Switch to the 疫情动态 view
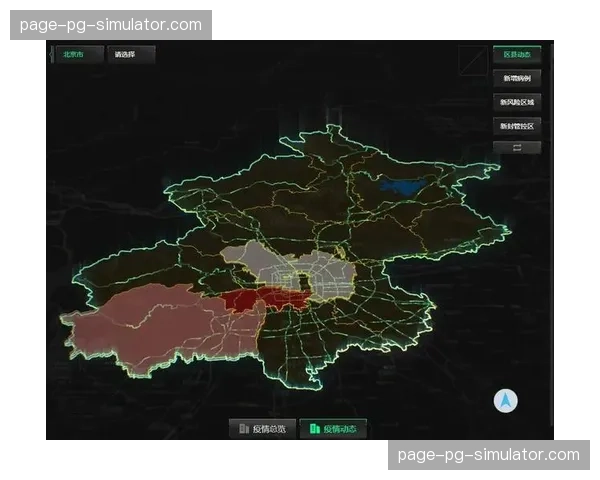The width and height of the screenshot is (600, 480). [333, 429]
